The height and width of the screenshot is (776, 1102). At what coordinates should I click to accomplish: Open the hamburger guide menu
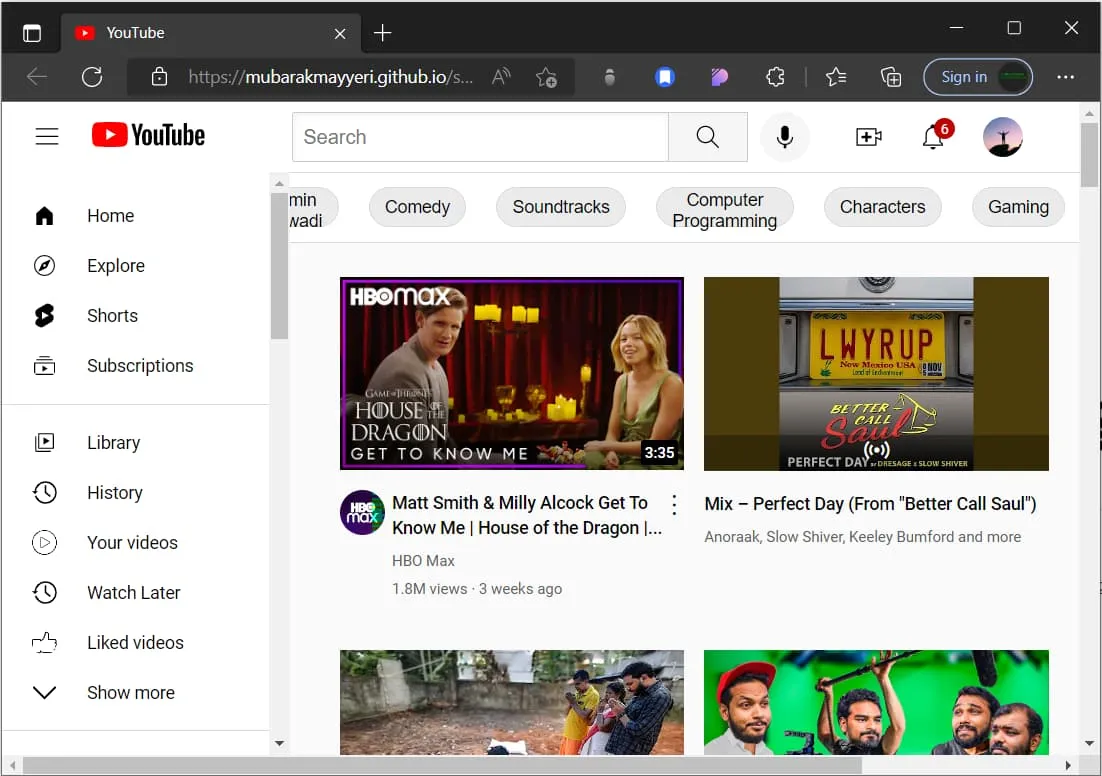coord(47,137)
